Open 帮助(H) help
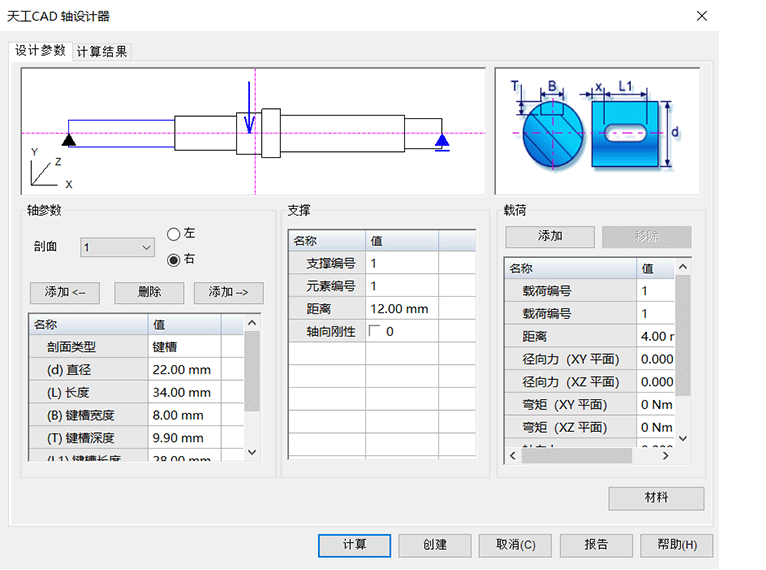 [677, 545]
